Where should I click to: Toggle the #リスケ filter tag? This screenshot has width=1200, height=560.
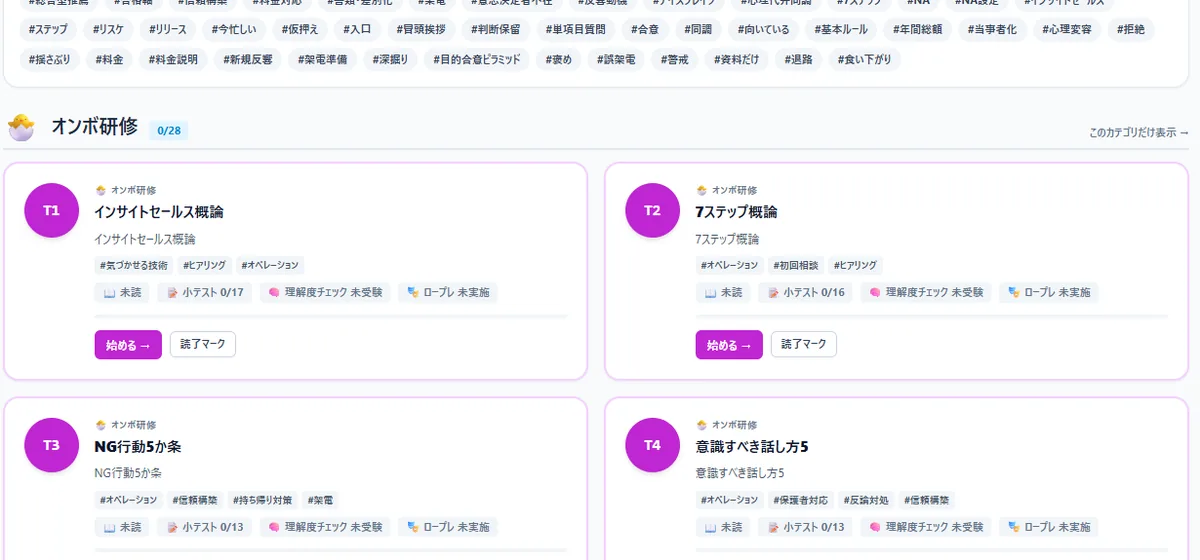(108, 29)
